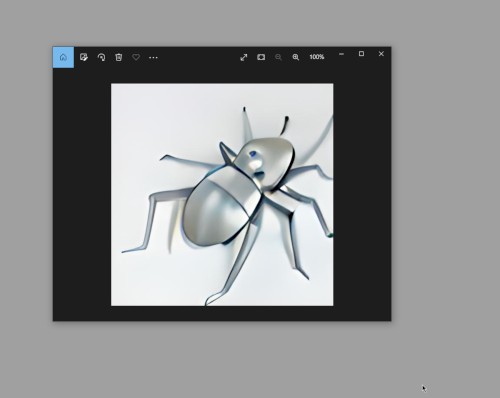Close the photo viewer window
The image size is (500, 398).
[x=381, y=54]
